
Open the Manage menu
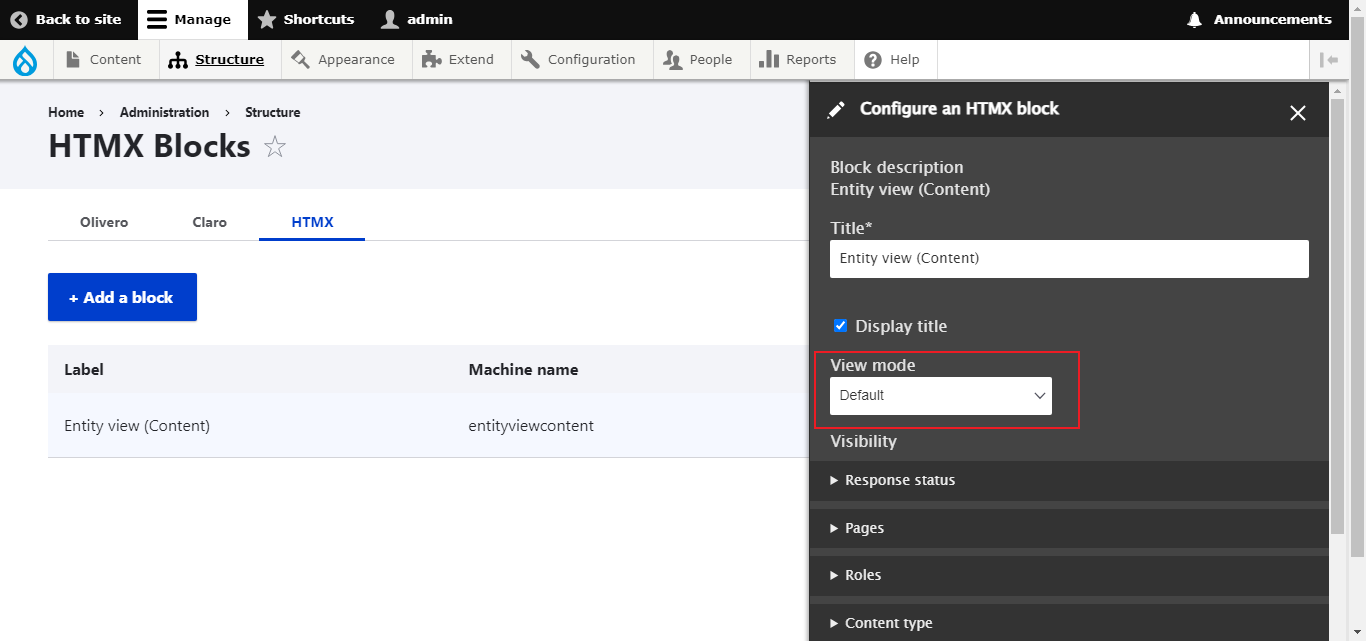pyautogui.click(x=192, y=19)
